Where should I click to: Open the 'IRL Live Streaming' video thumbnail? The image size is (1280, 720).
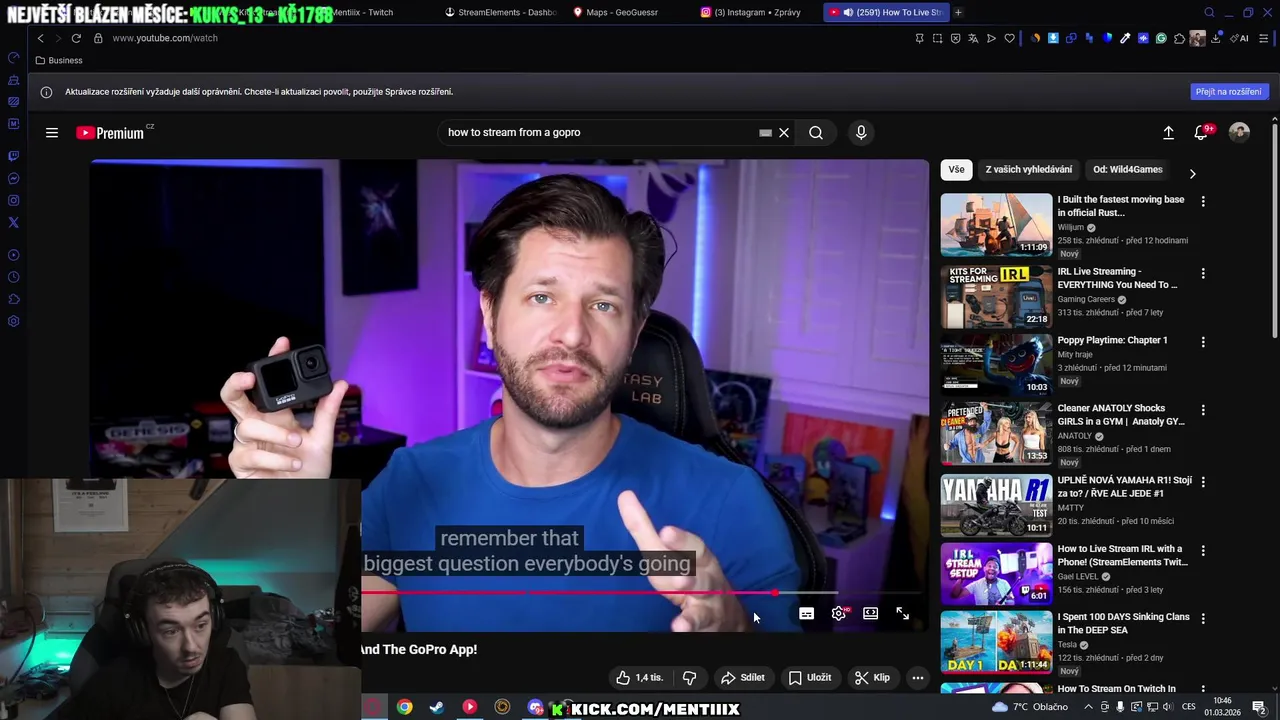[x=996, y=296]
